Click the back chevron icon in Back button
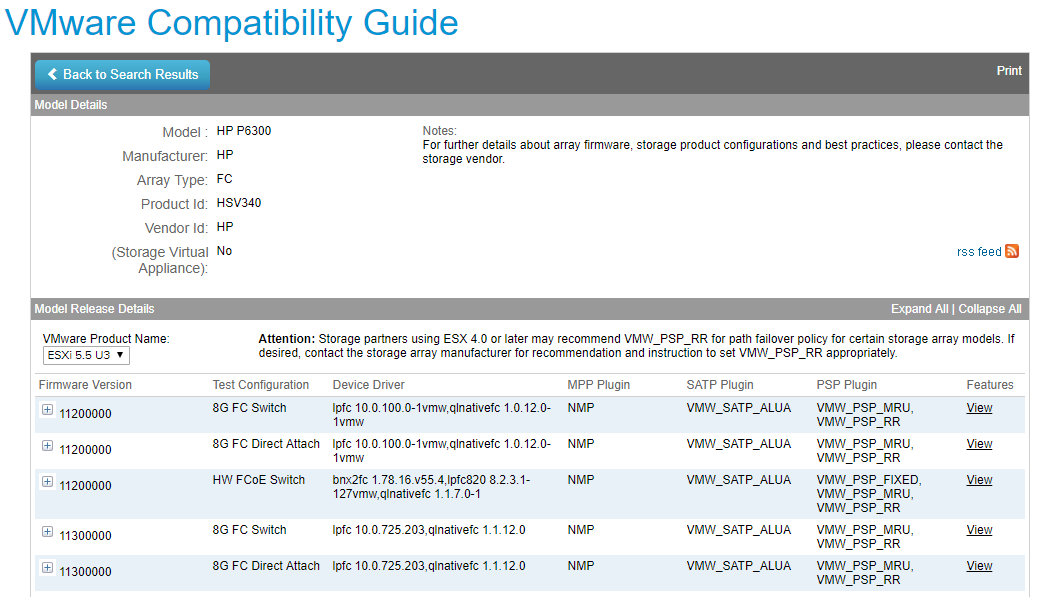This screenshot has width=1037, height=597. click(x=52, y=74)
